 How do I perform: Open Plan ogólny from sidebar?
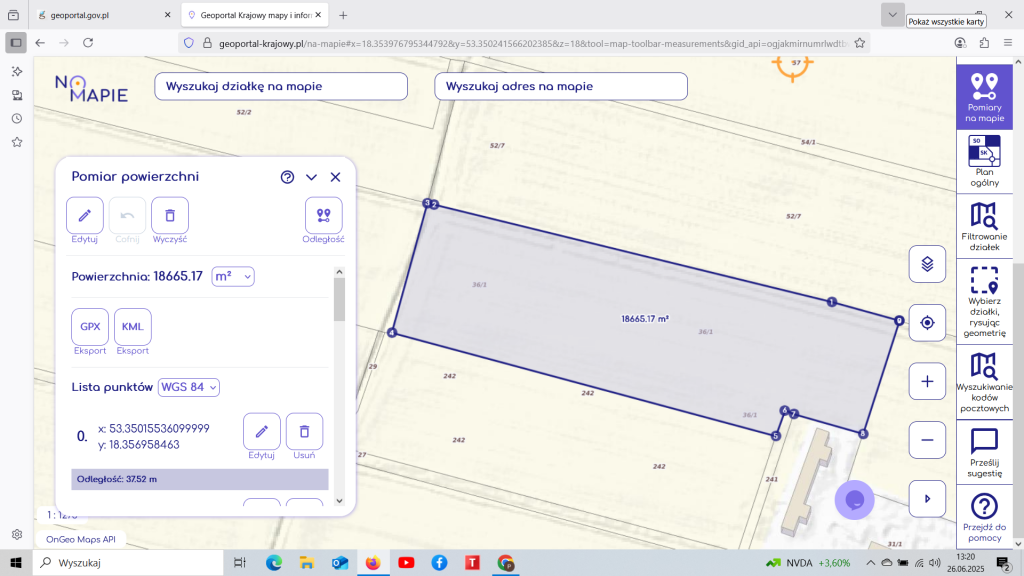click(x=984, y=160)
